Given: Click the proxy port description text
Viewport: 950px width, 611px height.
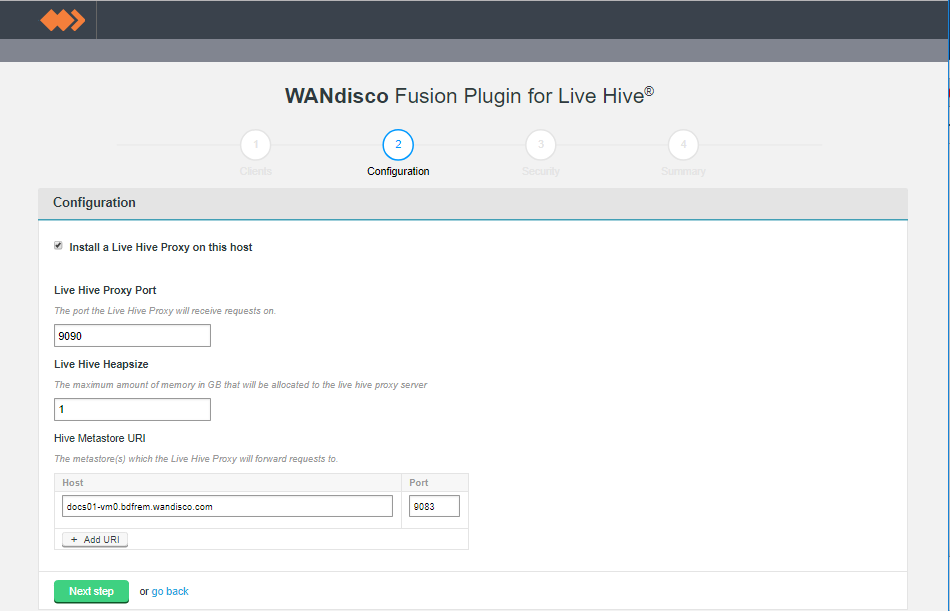Looking at the screenshot, I should [x=165, y=311].
